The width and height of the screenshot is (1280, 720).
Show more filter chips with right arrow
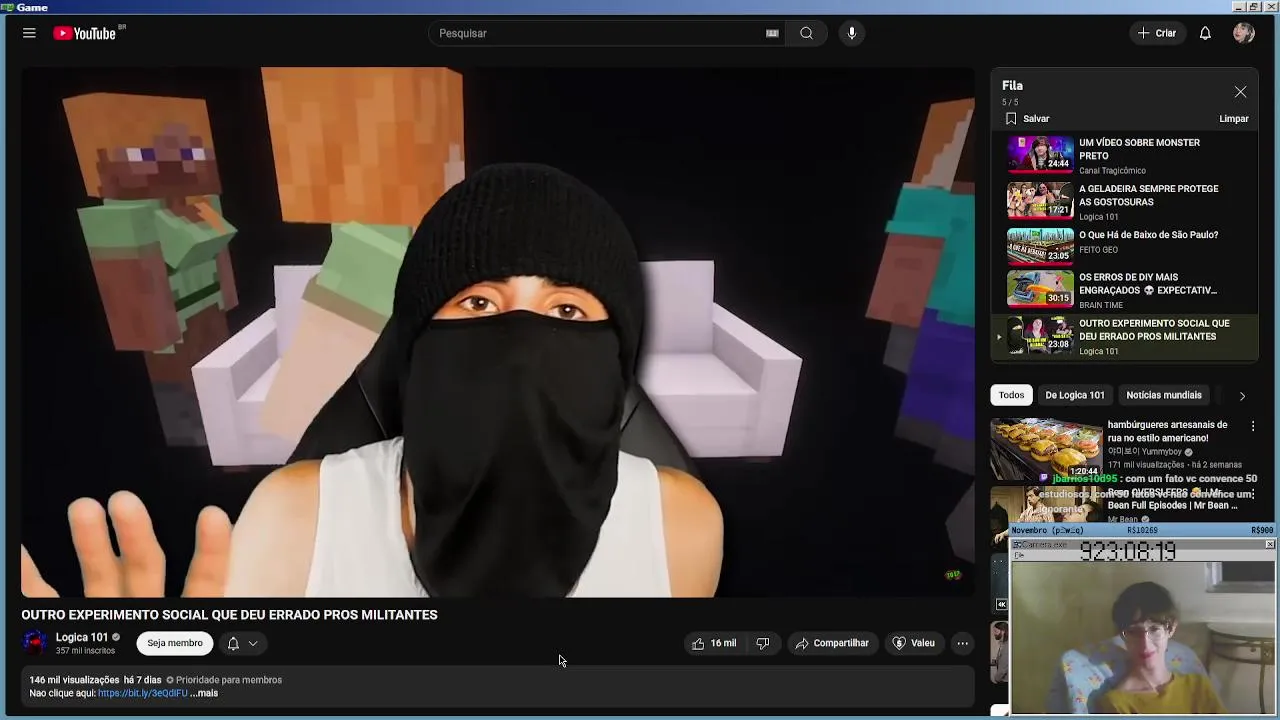pos(1242,396)
